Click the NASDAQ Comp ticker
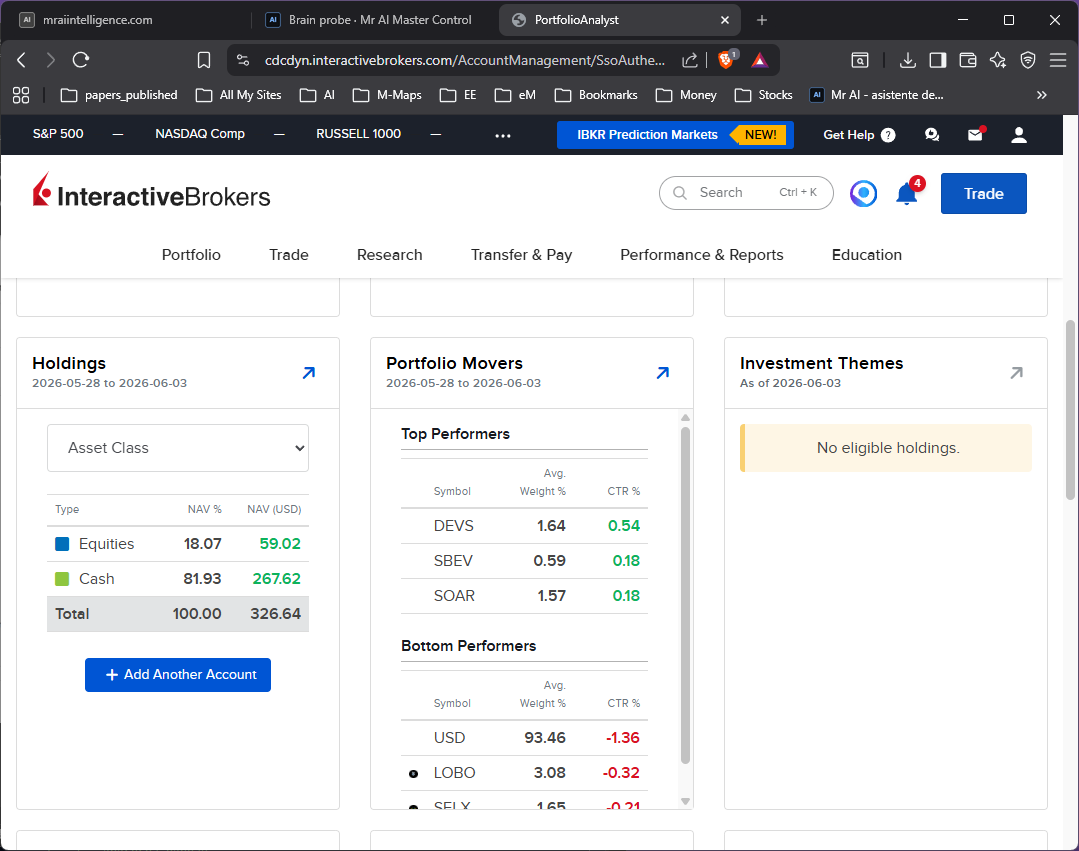Image resolution: width=1079 pixels, height=851 pixels. pos(200,134)
